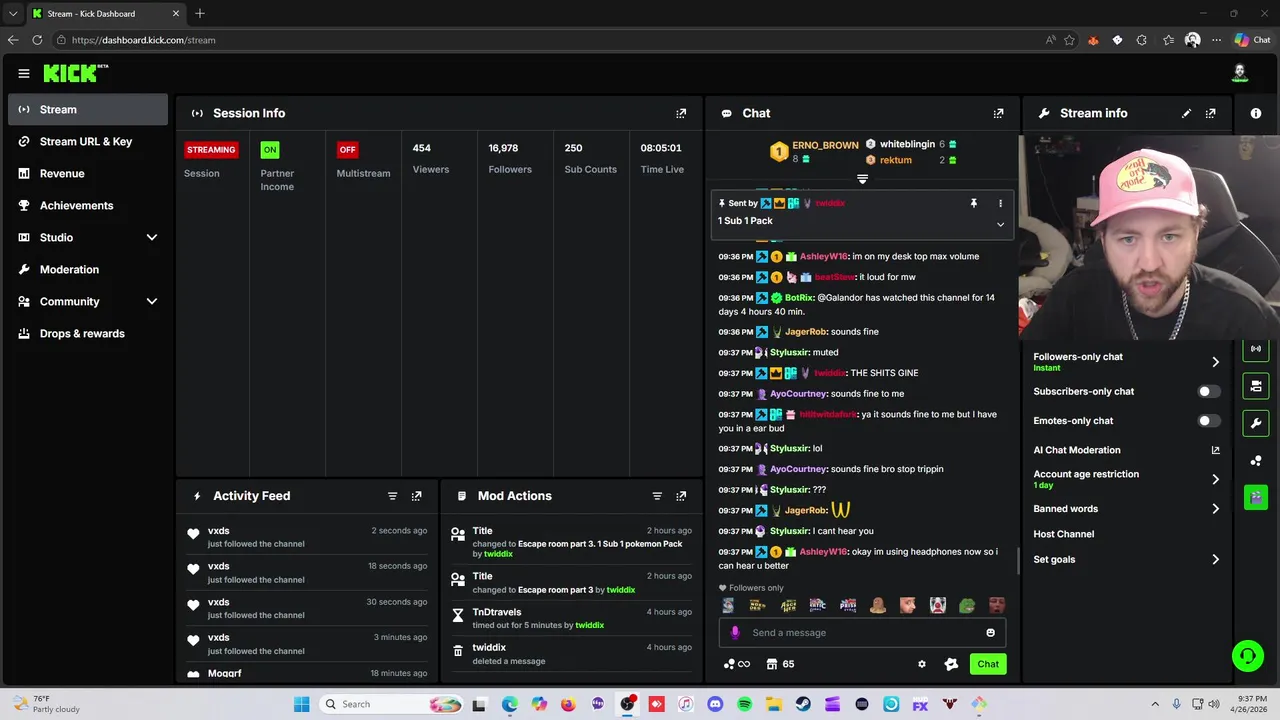The height and width of the screenshot is (720, 1280).
Task: Open the emoji picker in chat input
Action: point(991,632)
